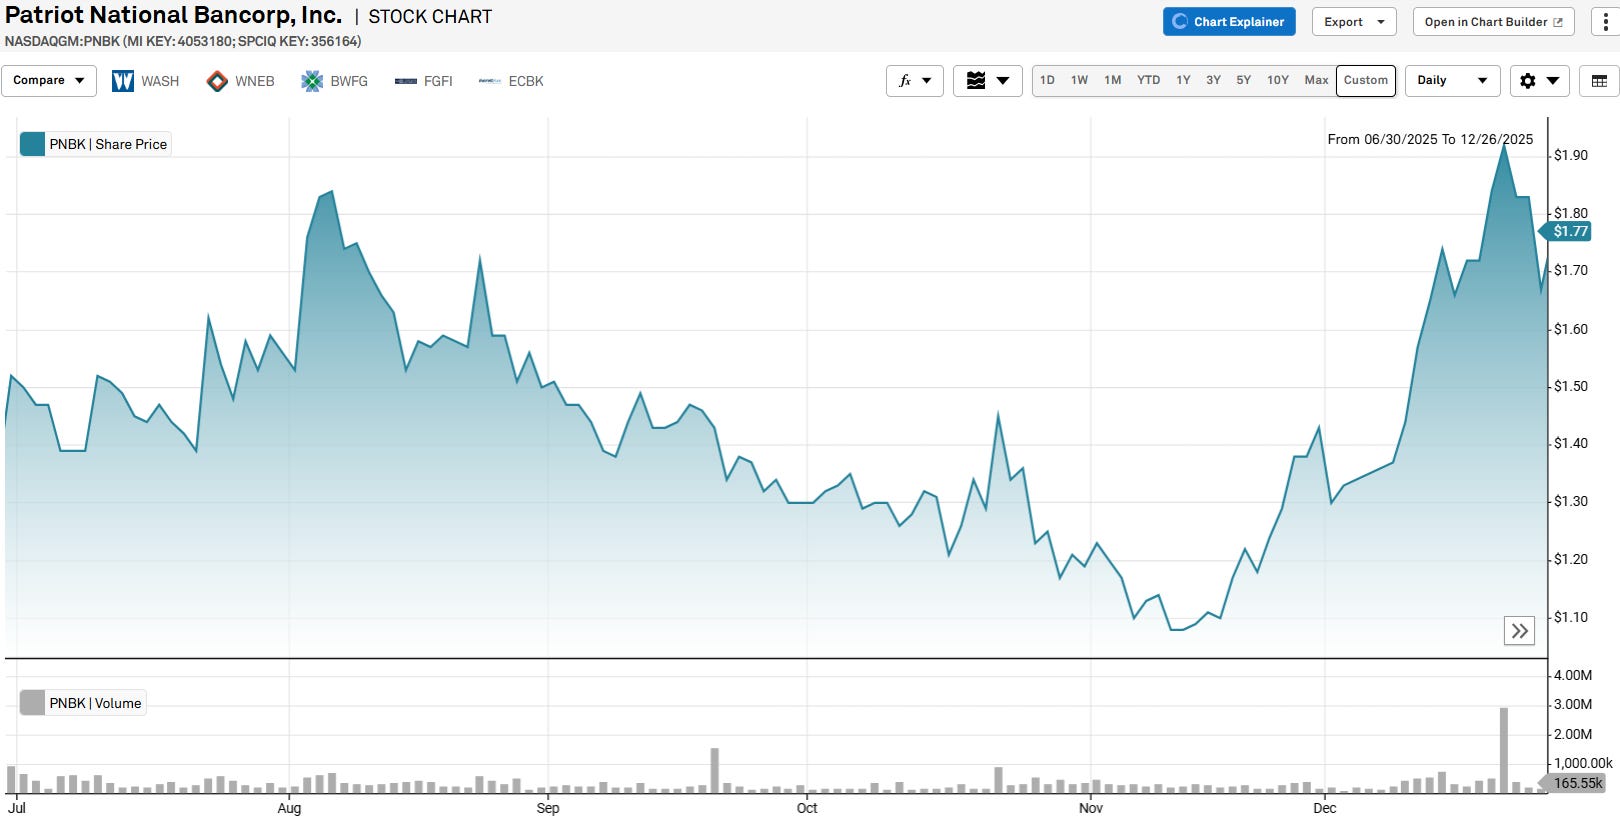Select the Max time range
The width and height of the screenshot is (1620, 817).
[1317, 80]
